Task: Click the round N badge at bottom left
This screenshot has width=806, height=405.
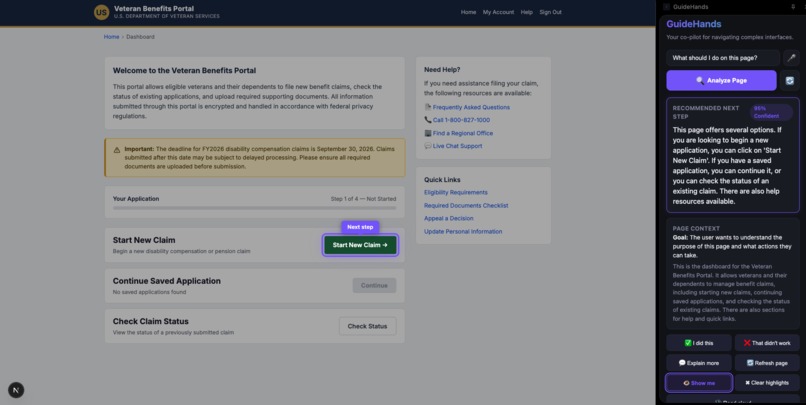Action: [16, 390]
